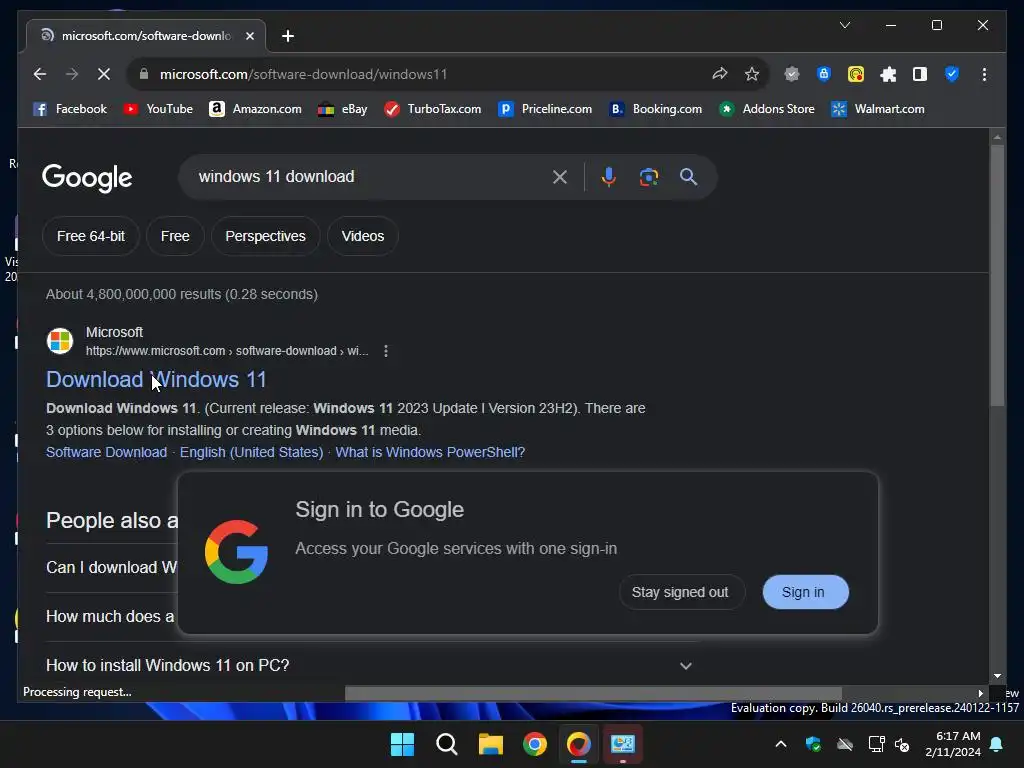1024x768 pixels.
Task: Open the Priceline.com bookmark
Action: pos(545,109)
